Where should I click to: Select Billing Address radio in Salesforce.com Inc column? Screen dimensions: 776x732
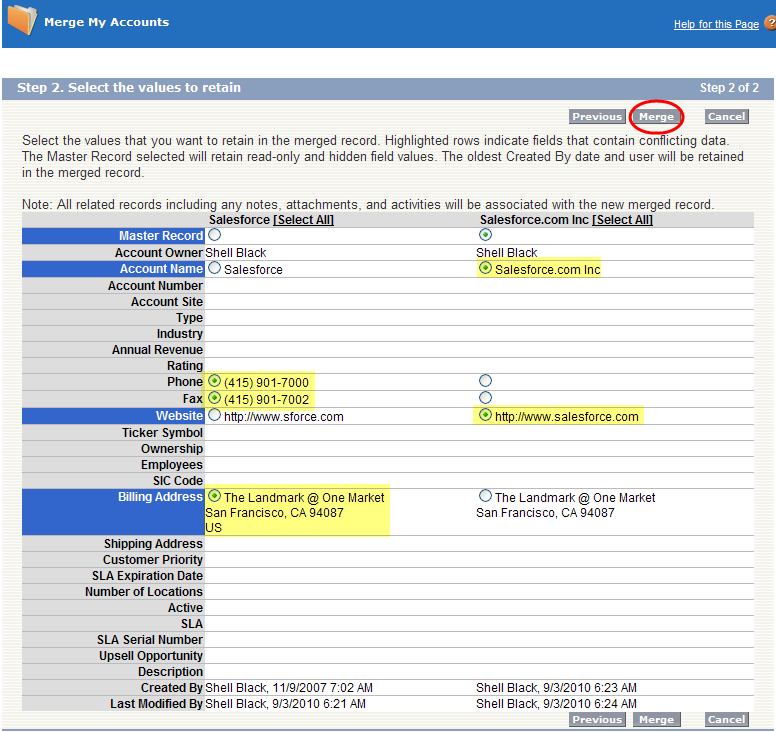click(485, 496)
